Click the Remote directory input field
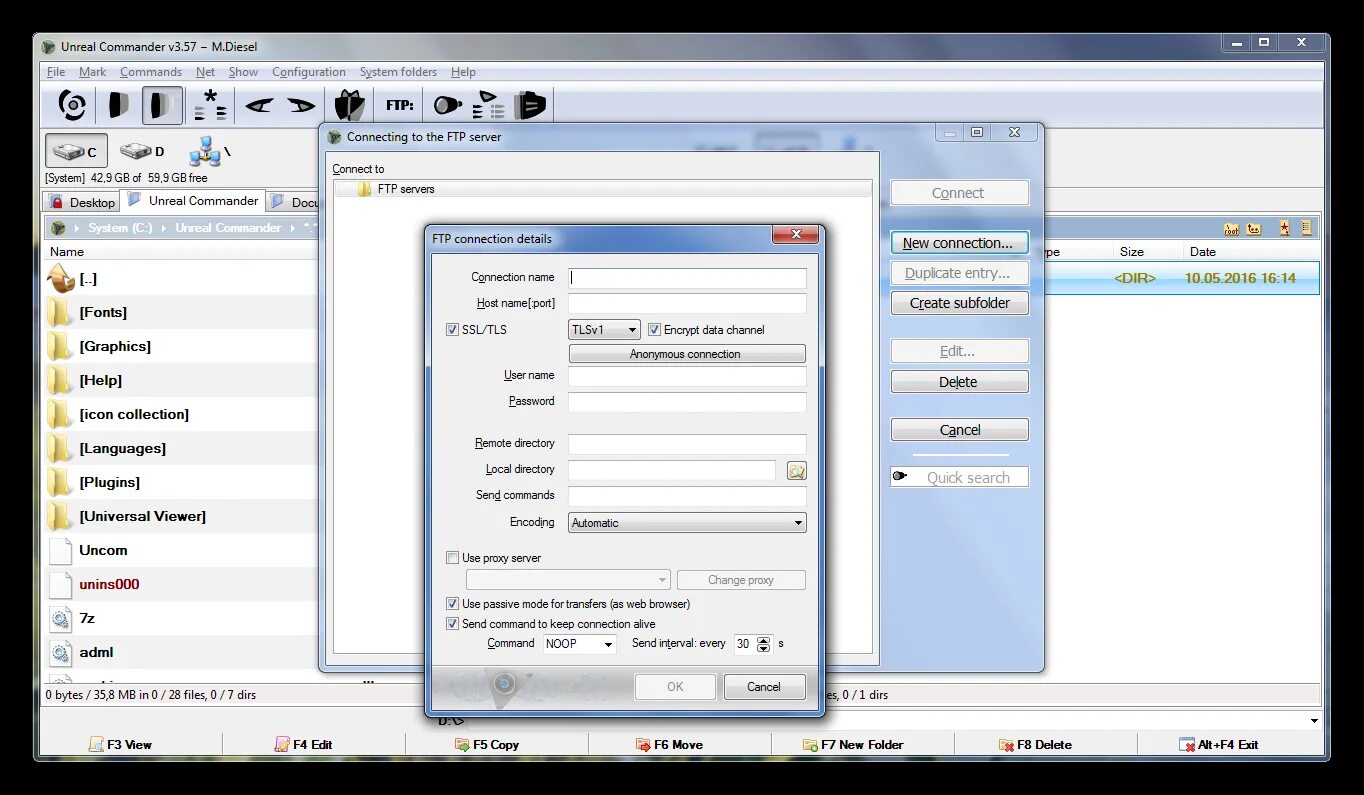The width and height of the screenshot is (1364, 795). pos(687,444)
